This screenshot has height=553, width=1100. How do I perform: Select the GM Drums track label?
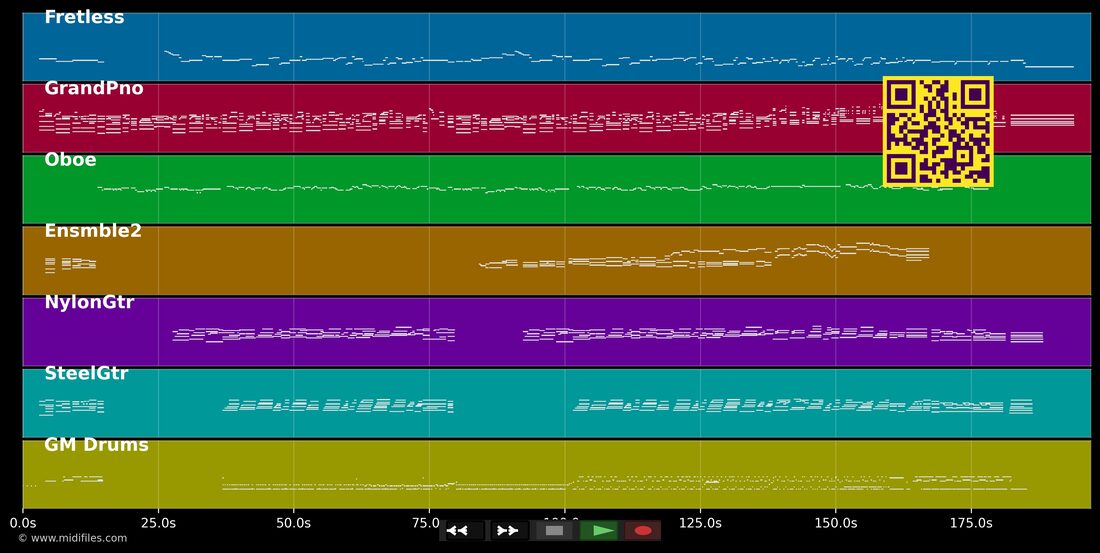click(96, 445)
